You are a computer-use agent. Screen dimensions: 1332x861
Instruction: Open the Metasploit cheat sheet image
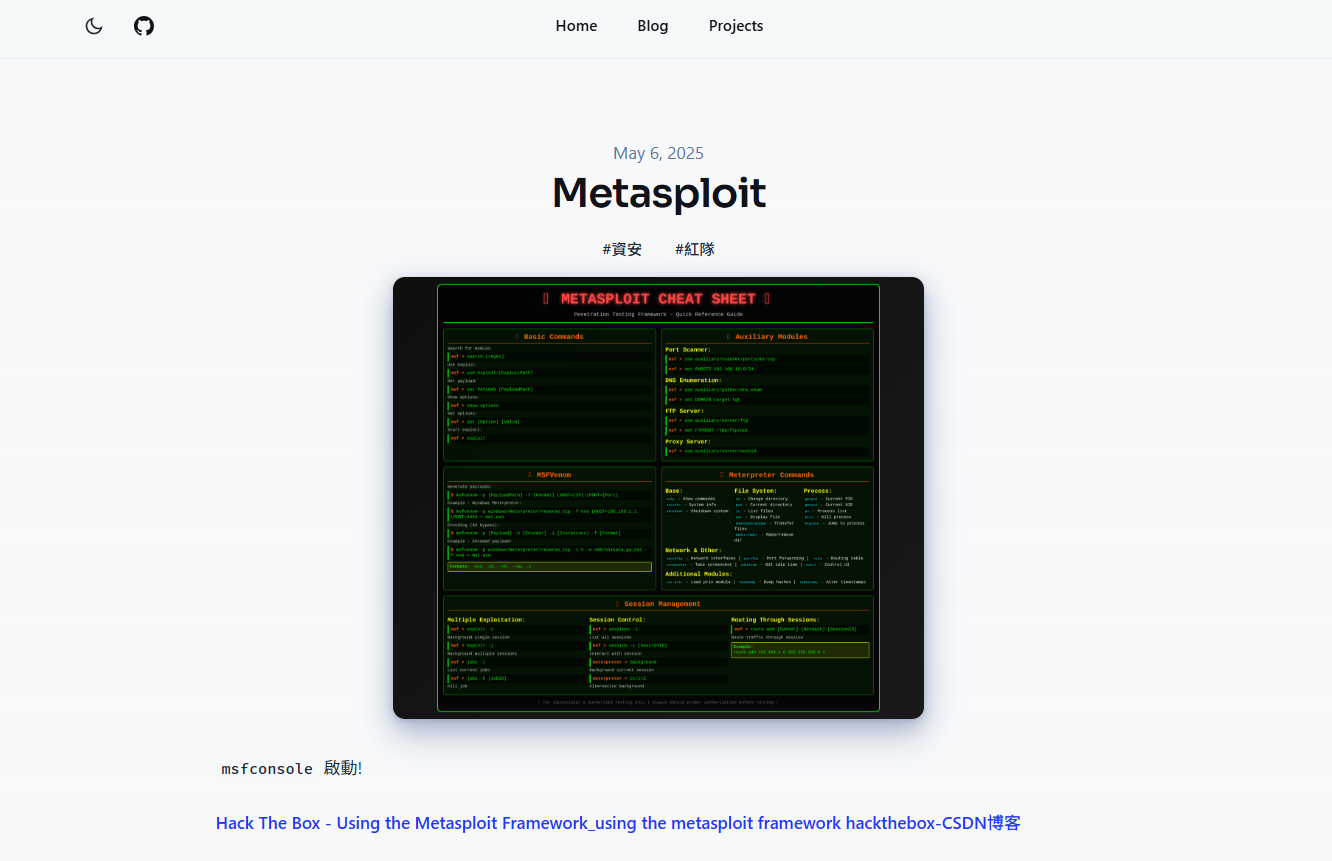tap(658, 498)
